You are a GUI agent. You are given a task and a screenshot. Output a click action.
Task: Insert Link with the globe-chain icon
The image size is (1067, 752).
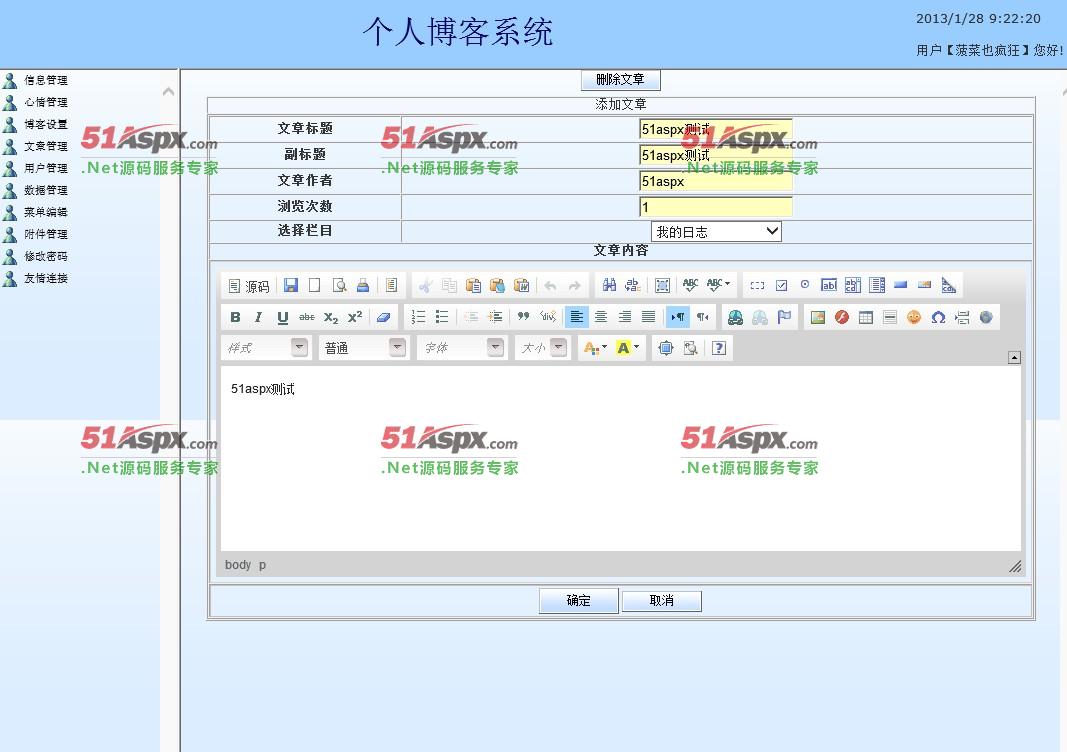736,317
